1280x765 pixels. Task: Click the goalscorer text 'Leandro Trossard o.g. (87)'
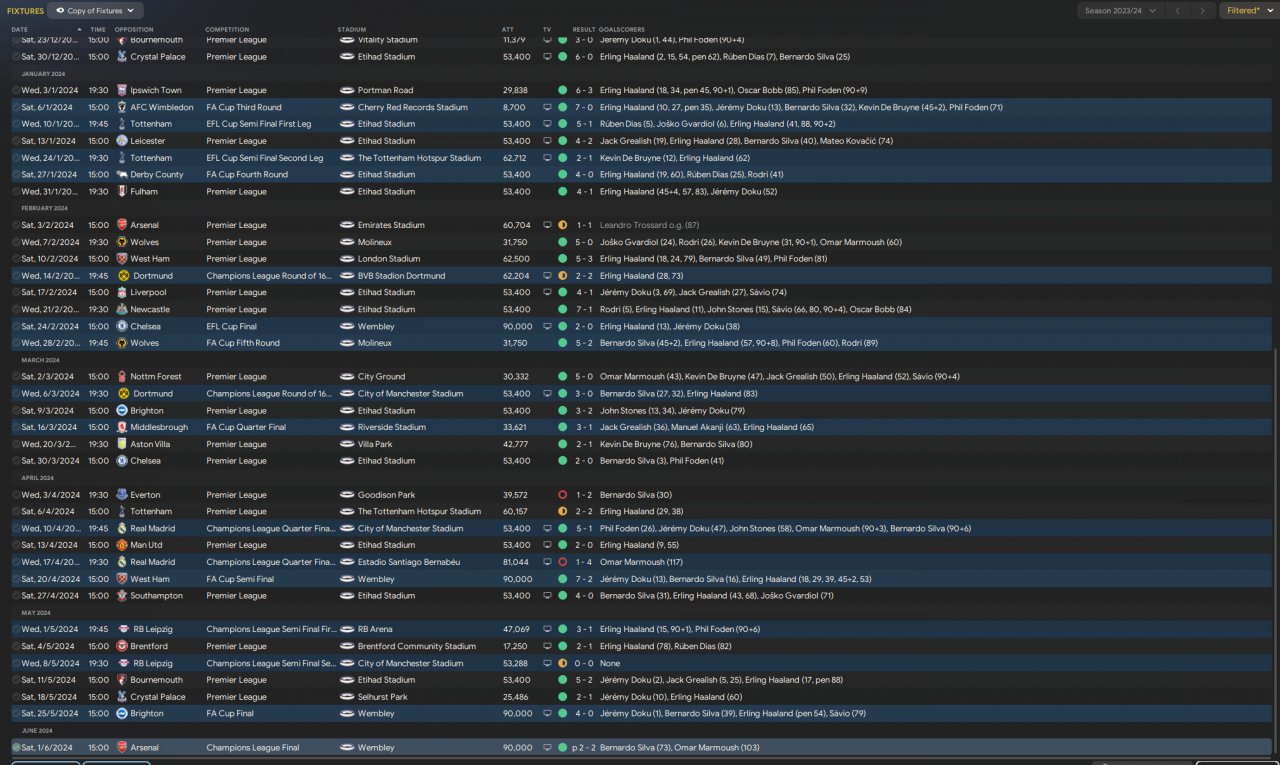point(650,225)
